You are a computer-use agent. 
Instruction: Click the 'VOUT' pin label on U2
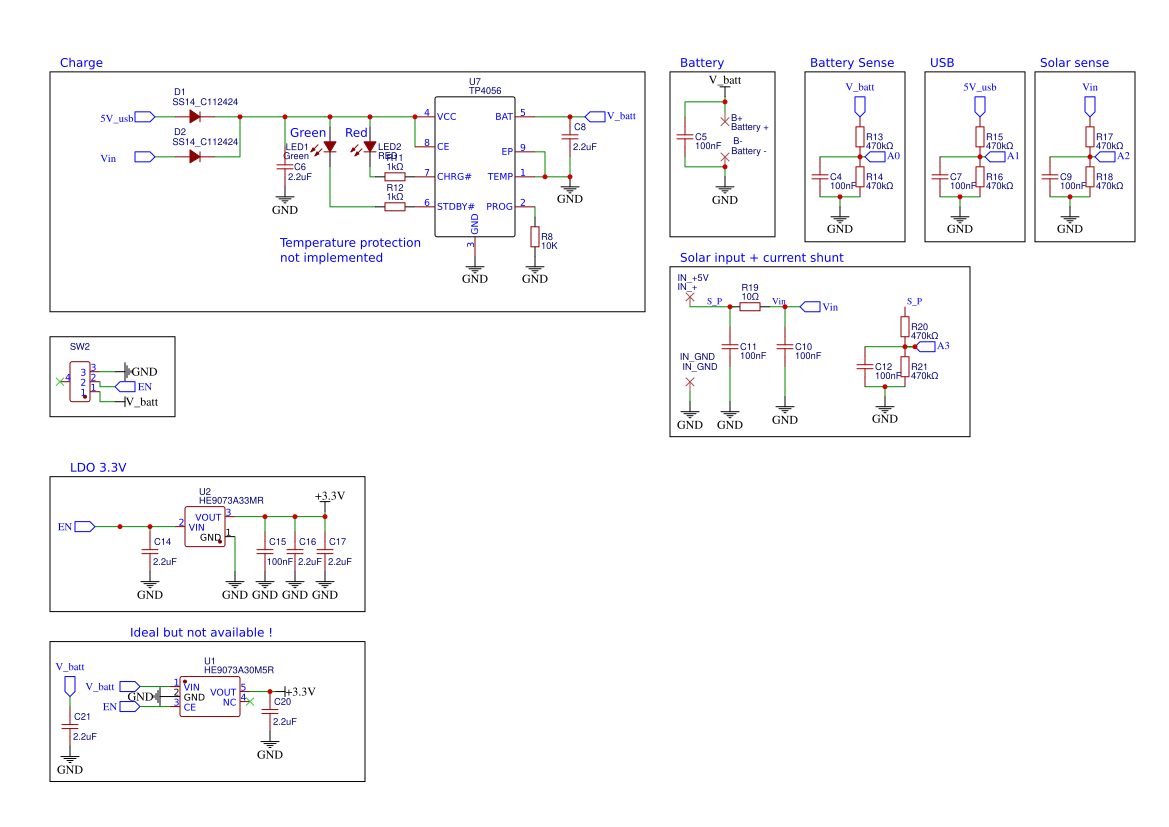208,518
